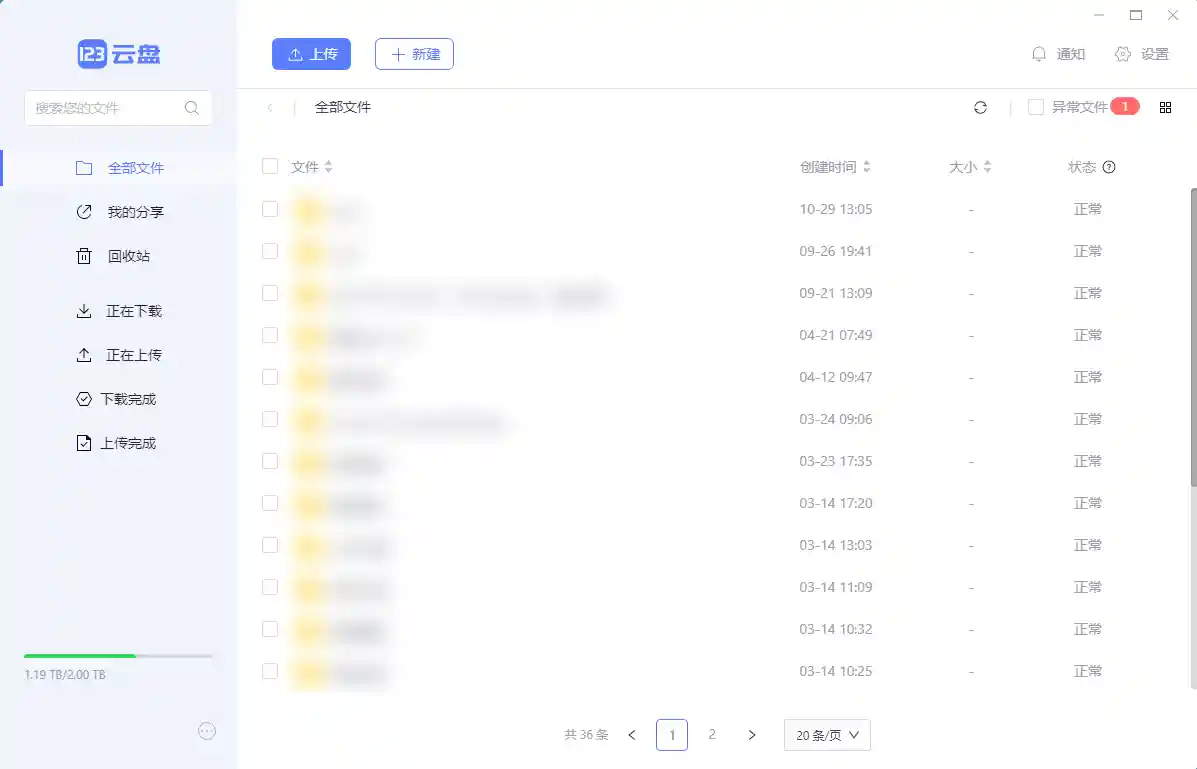1197x769 pixels.
Task: Check the row created 09-21 13:09
Action: tap(270, 293)
